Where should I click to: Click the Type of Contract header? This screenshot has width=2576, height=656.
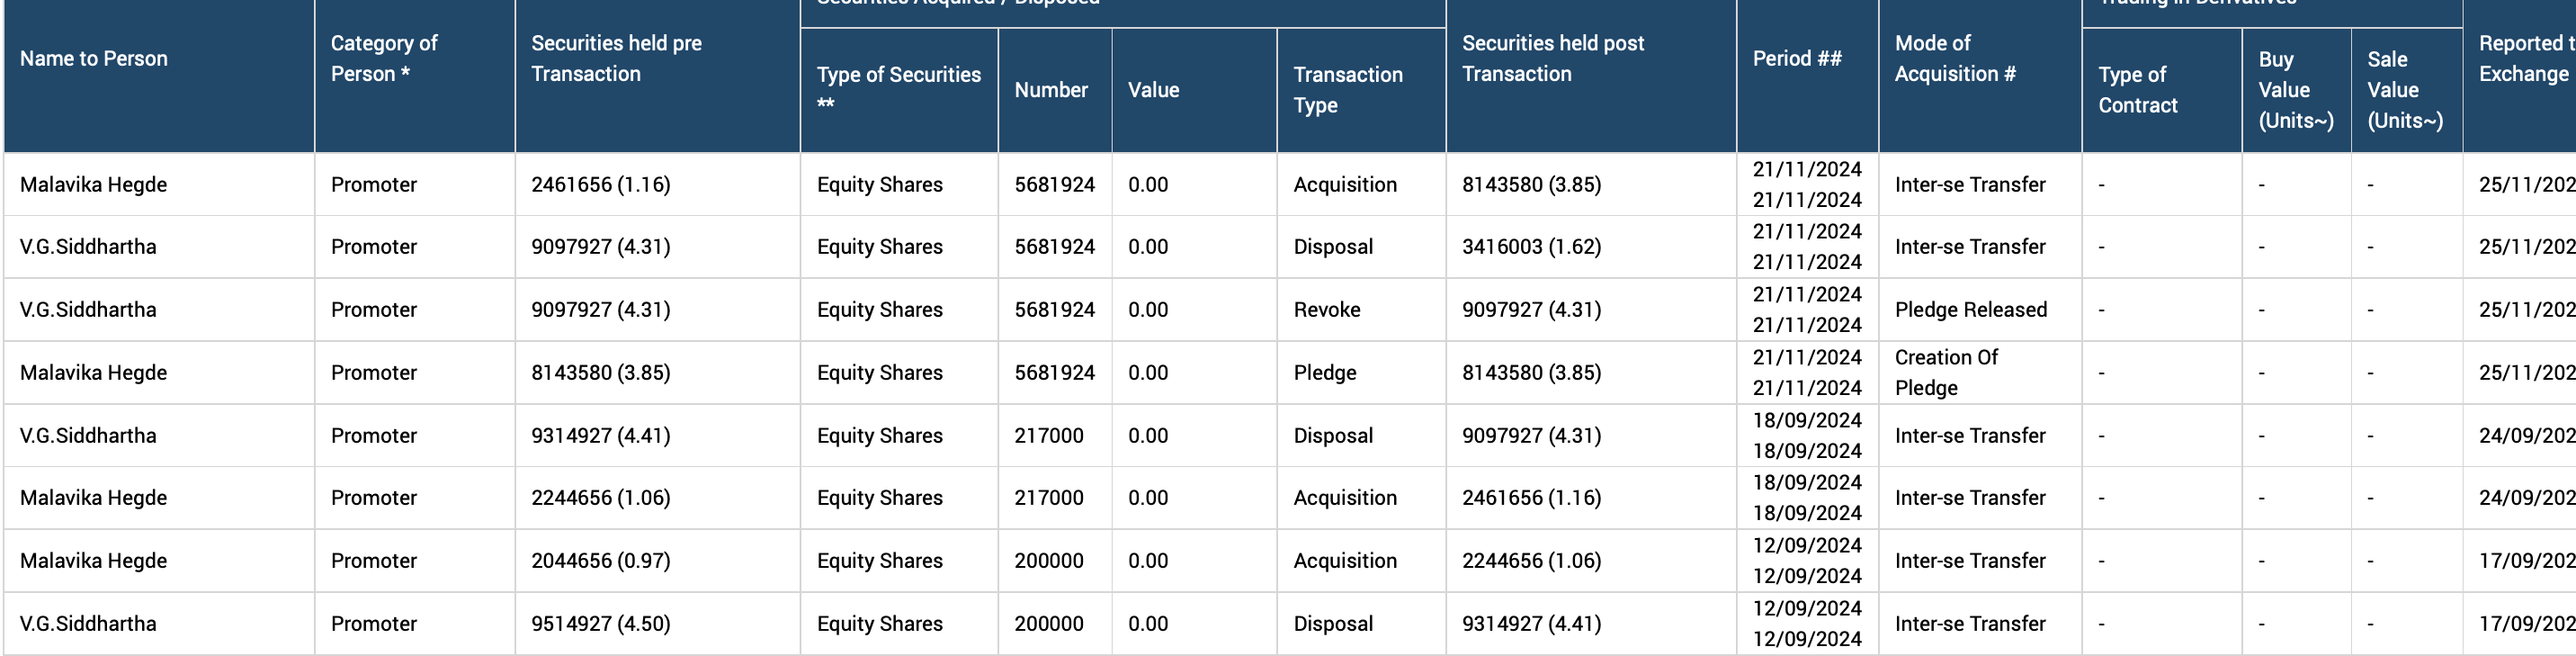(2137, 89)
